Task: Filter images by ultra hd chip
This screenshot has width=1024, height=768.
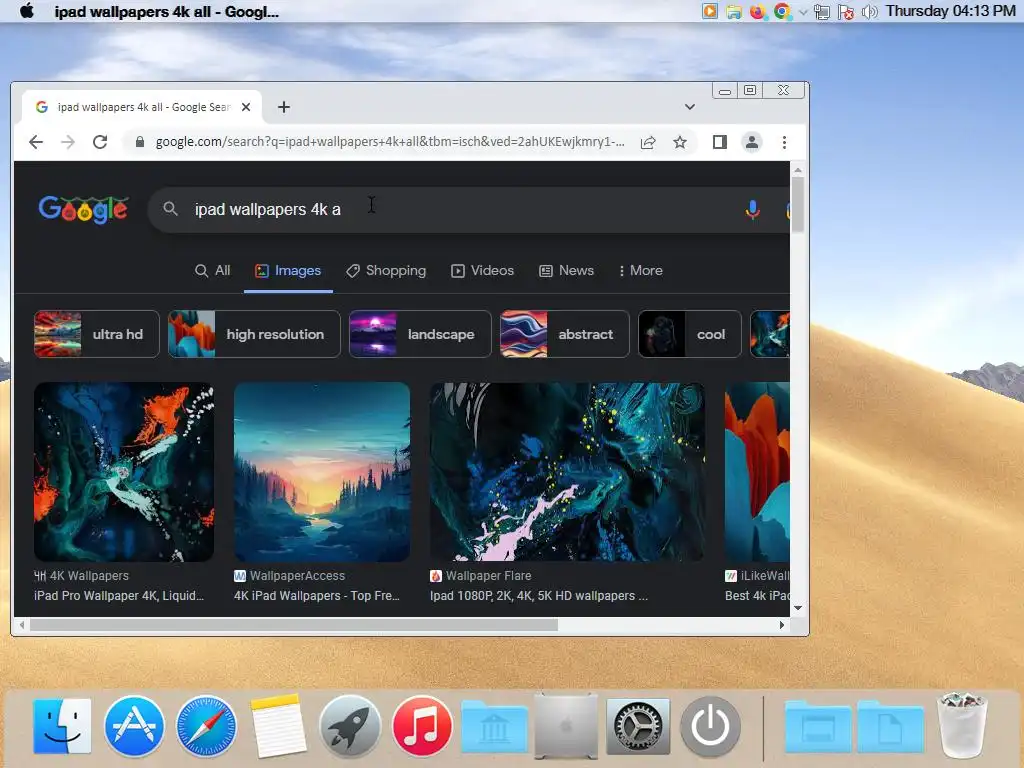Action: click(97, 334)
